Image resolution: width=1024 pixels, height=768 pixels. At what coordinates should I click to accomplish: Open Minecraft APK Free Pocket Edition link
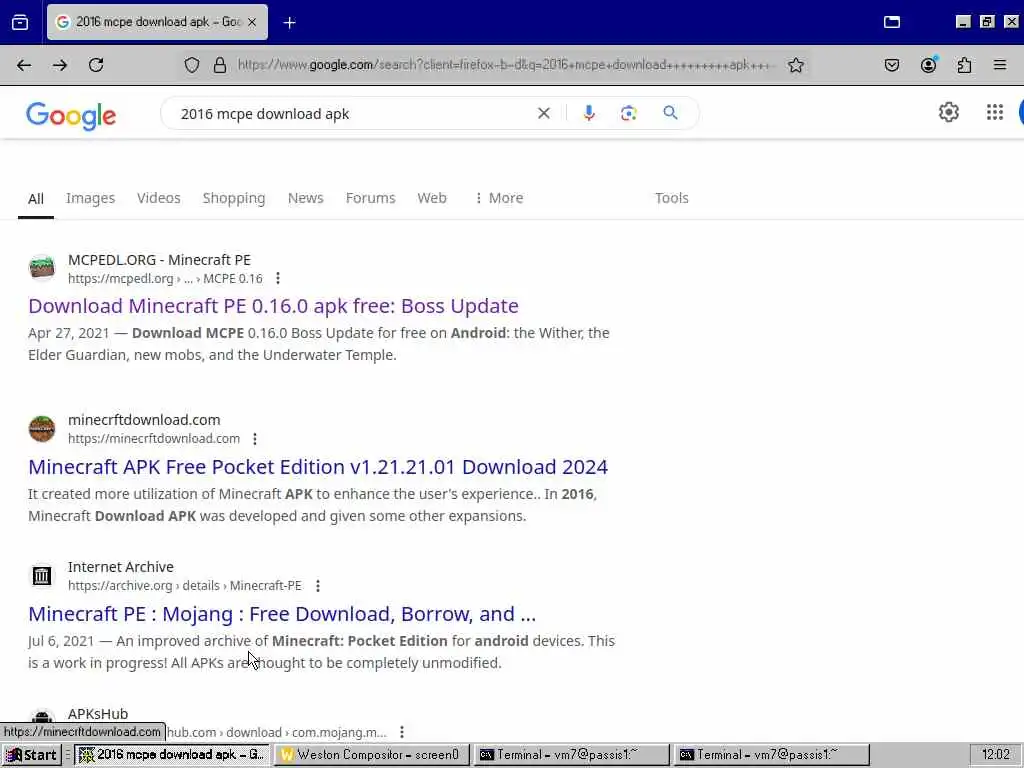click(318, 467)
